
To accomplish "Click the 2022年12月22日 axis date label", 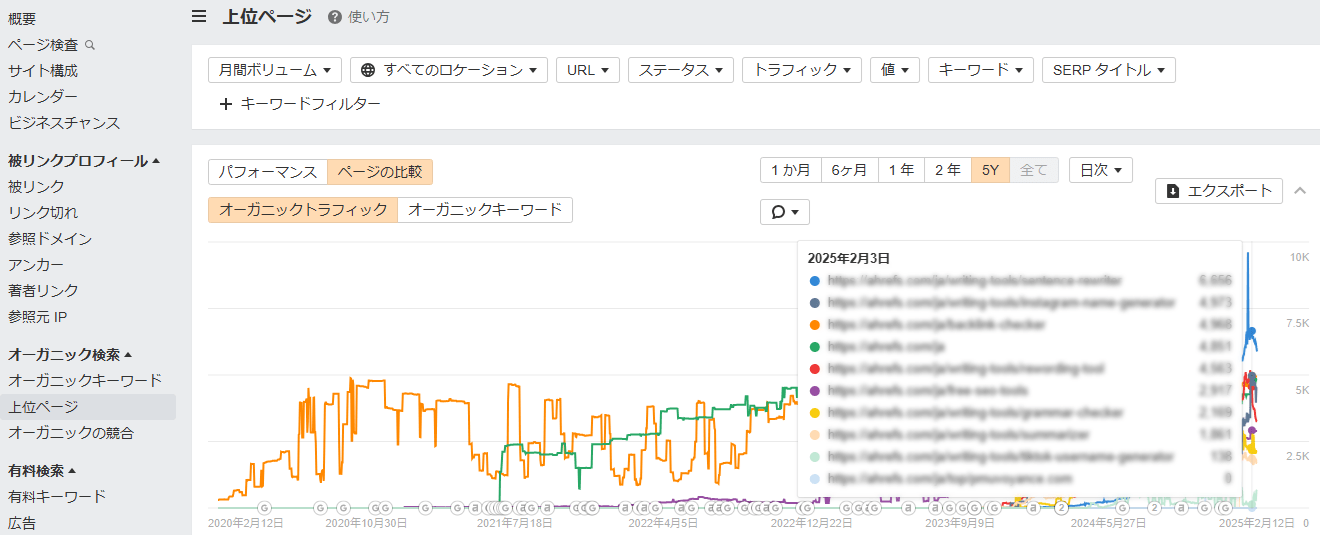I will click(812, 523).
